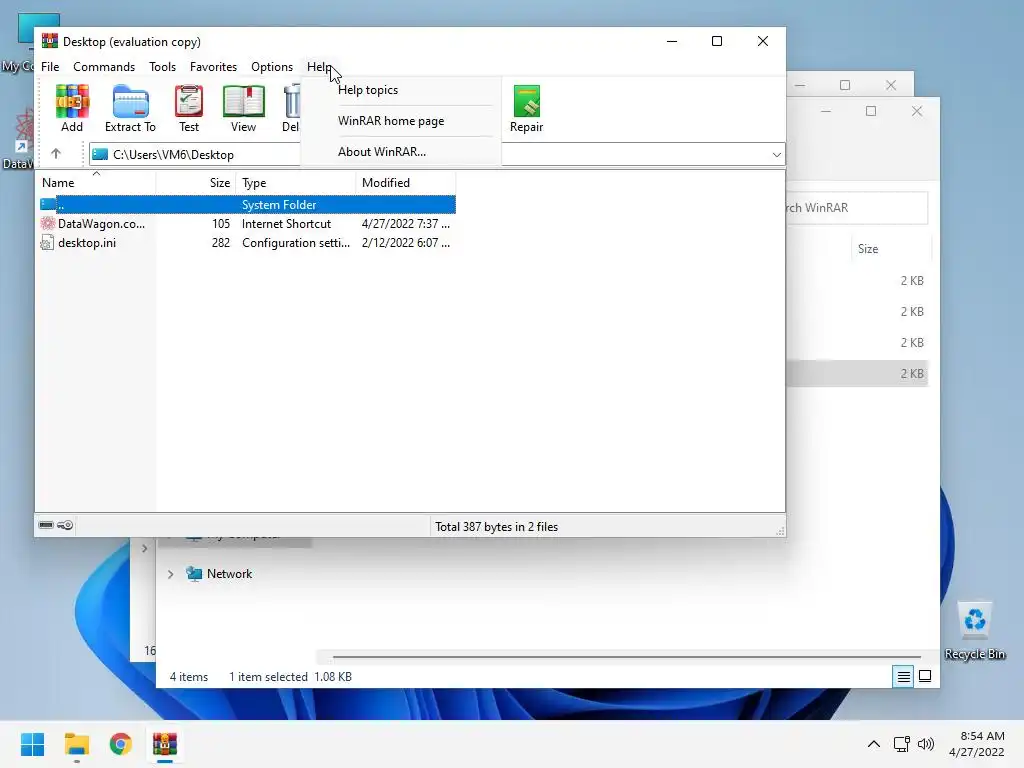Sort by the Size column header in WinRAR
Screen dimensions: 1024x768
pyautogui.click(x=196, y=183)
